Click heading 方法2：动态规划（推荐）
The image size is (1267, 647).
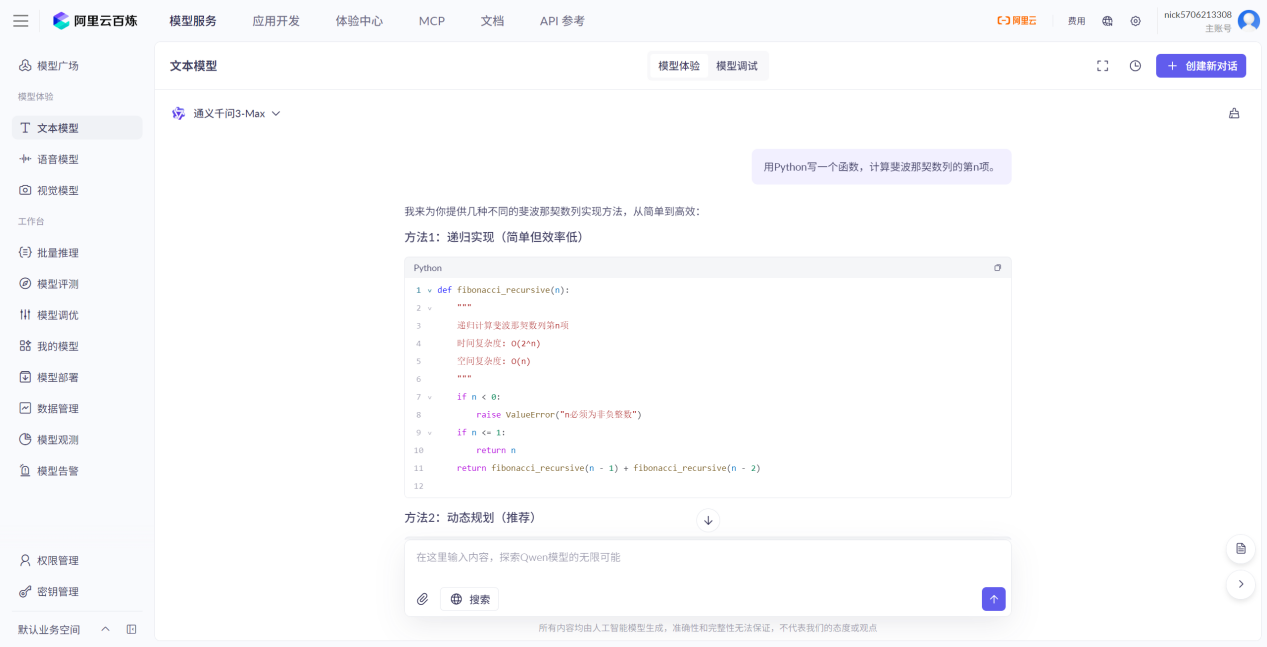click(x=470, y=517)
